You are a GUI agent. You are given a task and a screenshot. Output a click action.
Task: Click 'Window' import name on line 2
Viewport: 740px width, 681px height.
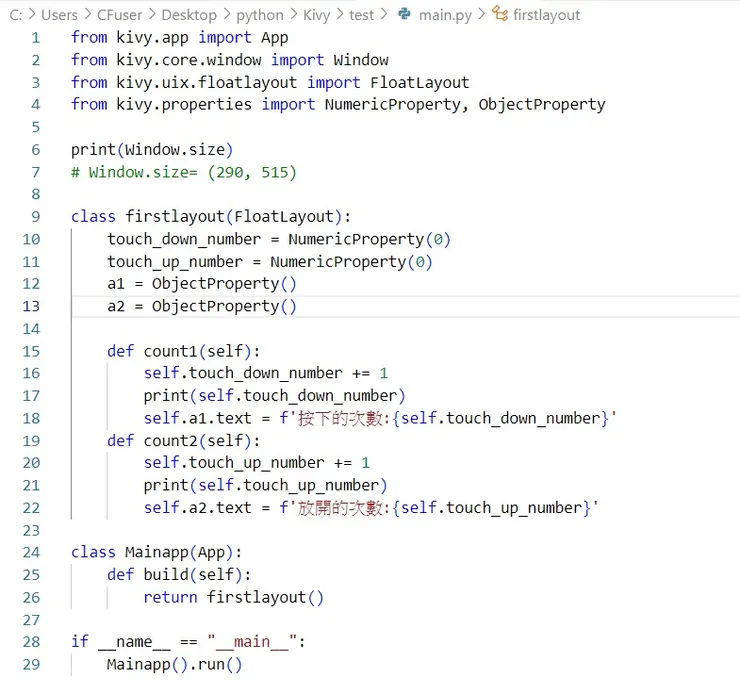pos(361,60)
